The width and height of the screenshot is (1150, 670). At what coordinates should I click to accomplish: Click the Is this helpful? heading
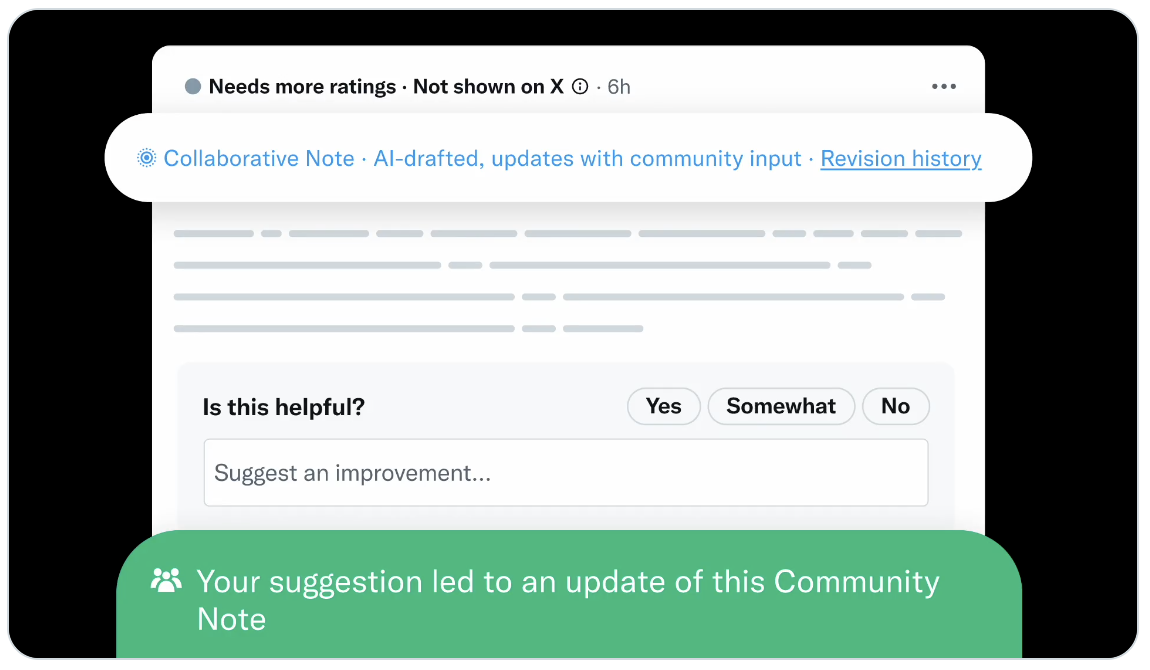284,407
